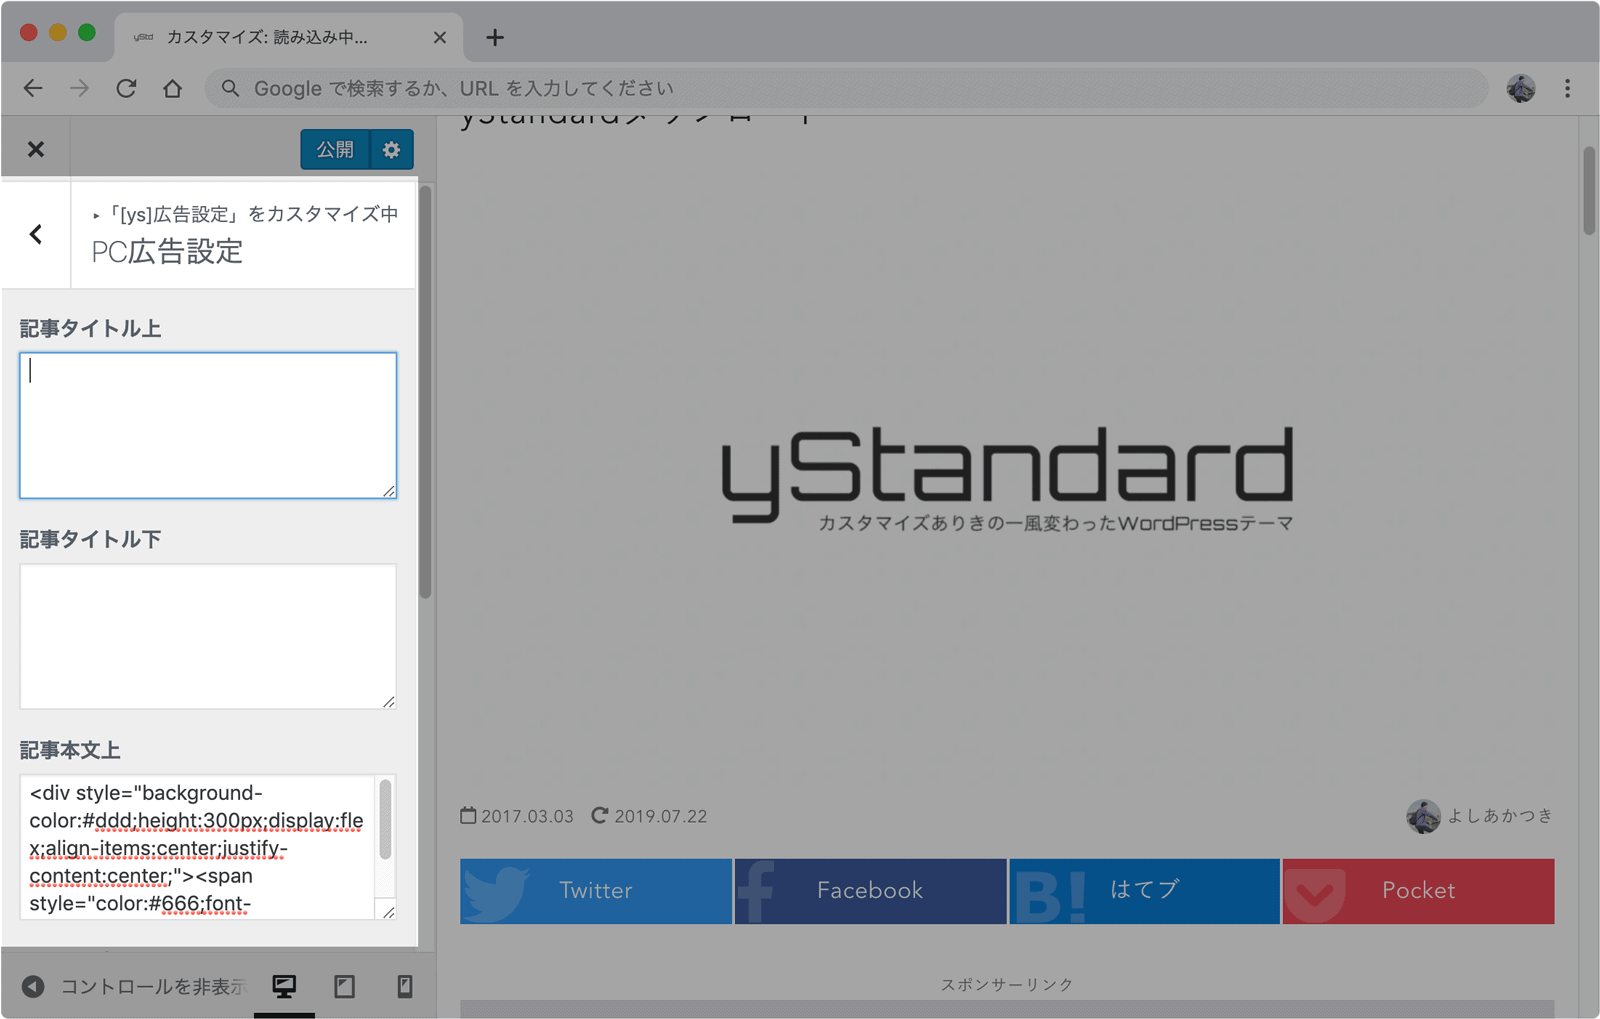The image size is (1600, 1019).
Task: Go to the browser home page icon
Action: (173, 88)
